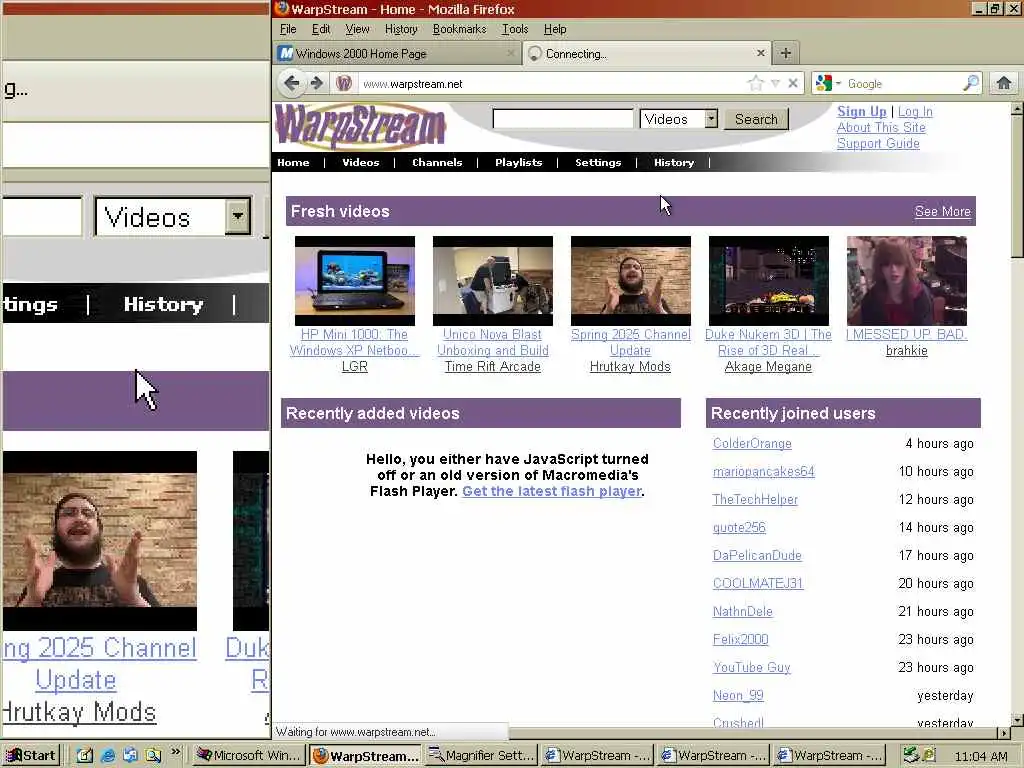This screenshot has height=768, width=1024.
Task: Open a new tab with the plus button
Action: pos(786,53)
